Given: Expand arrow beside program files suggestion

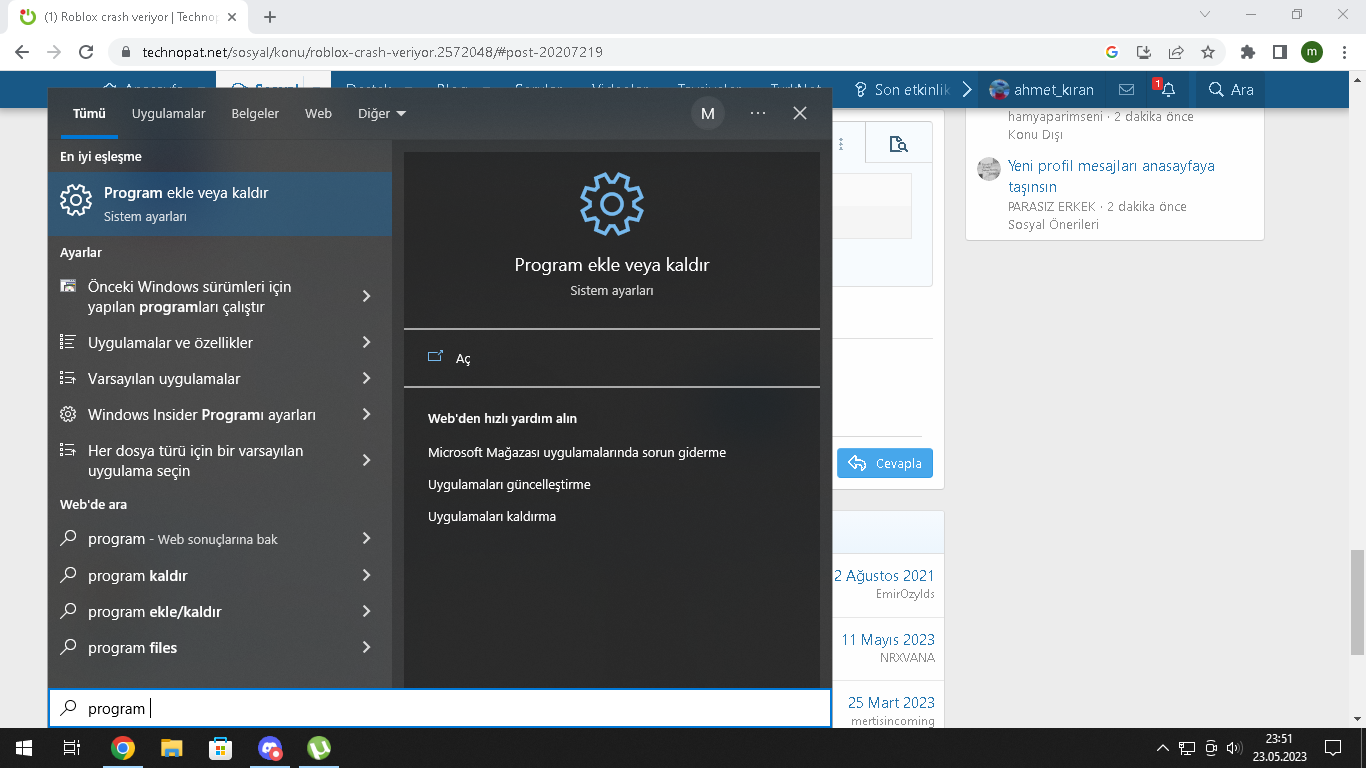Looking at the screenshot, I should pos(366,647).
